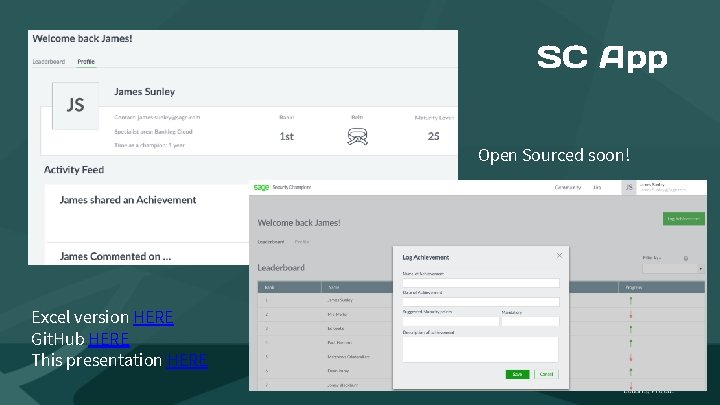The width and height of the screenshot is (720, 405).
Task: Open the Excel version HERE link
Action: pos(153,317)
